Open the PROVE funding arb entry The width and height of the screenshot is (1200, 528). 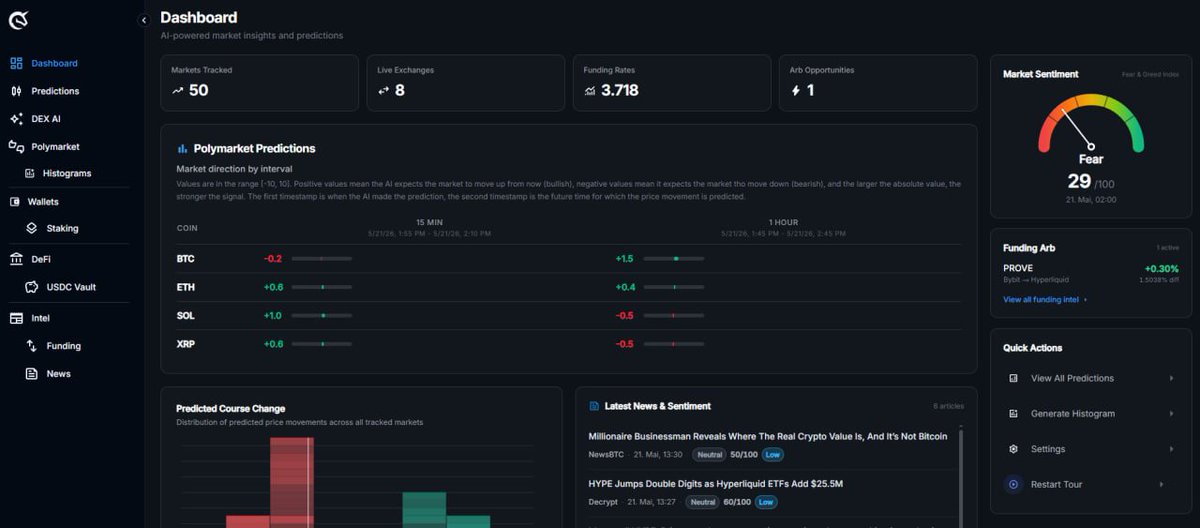tap(1090, 274)
